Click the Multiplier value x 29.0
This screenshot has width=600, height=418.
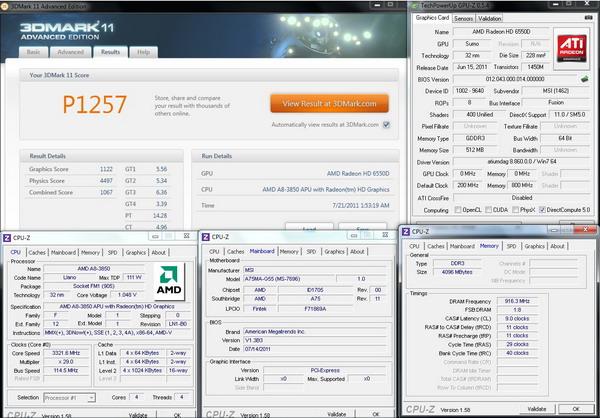[x=68, y=362]
